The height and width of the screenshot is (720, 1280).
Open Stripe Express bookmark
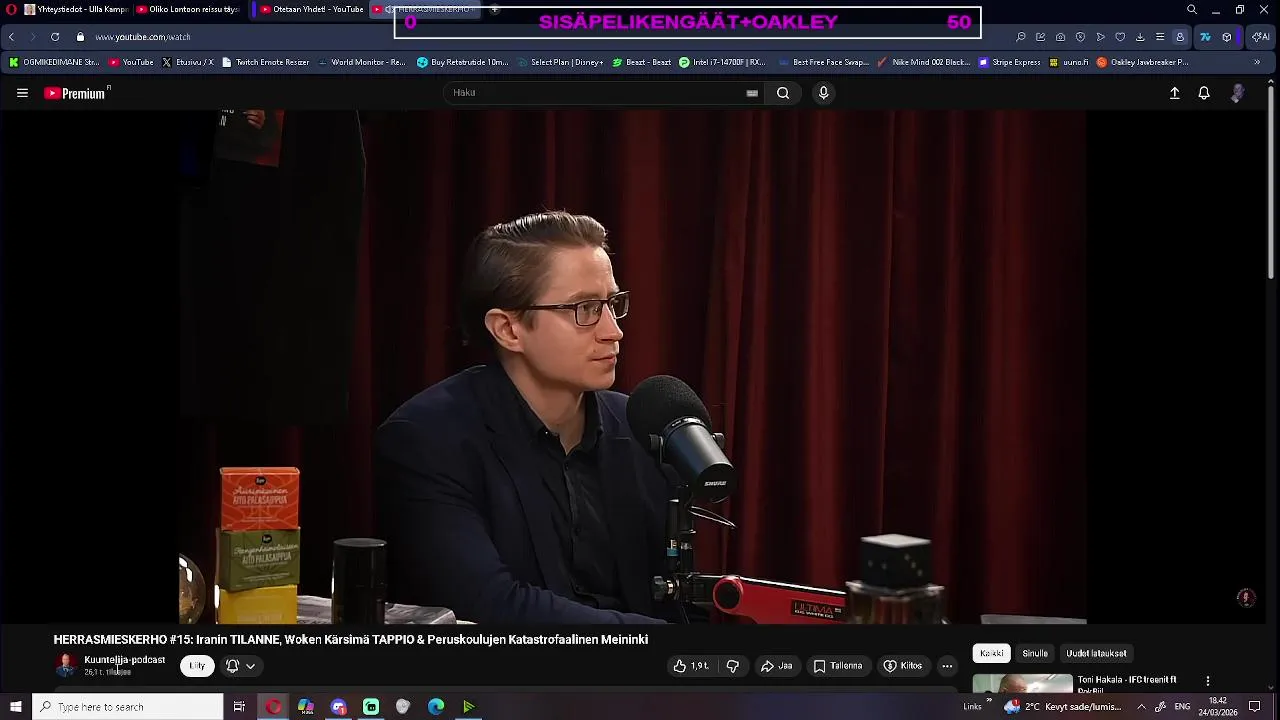click(x=1009, y=62)
